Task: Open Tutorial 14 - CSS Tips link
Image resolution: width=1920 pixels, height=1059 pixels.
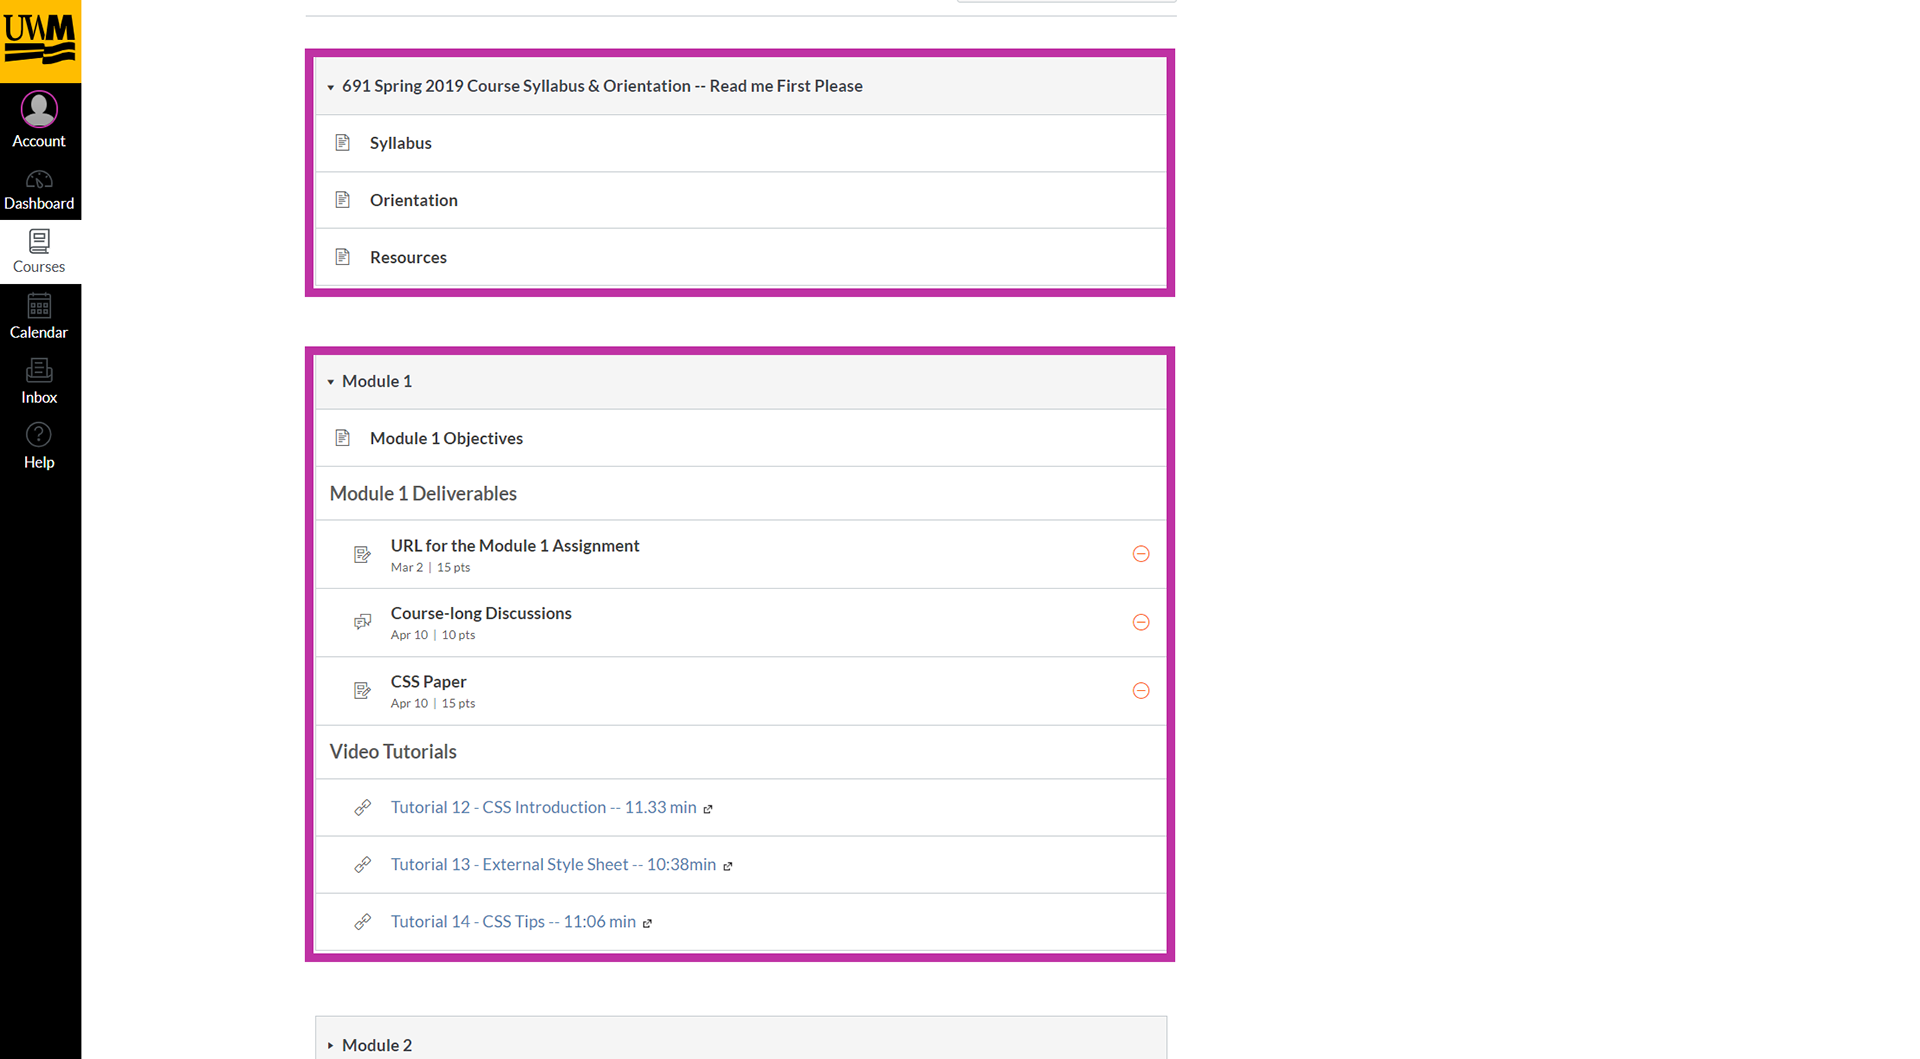Action: coord(513,921)
